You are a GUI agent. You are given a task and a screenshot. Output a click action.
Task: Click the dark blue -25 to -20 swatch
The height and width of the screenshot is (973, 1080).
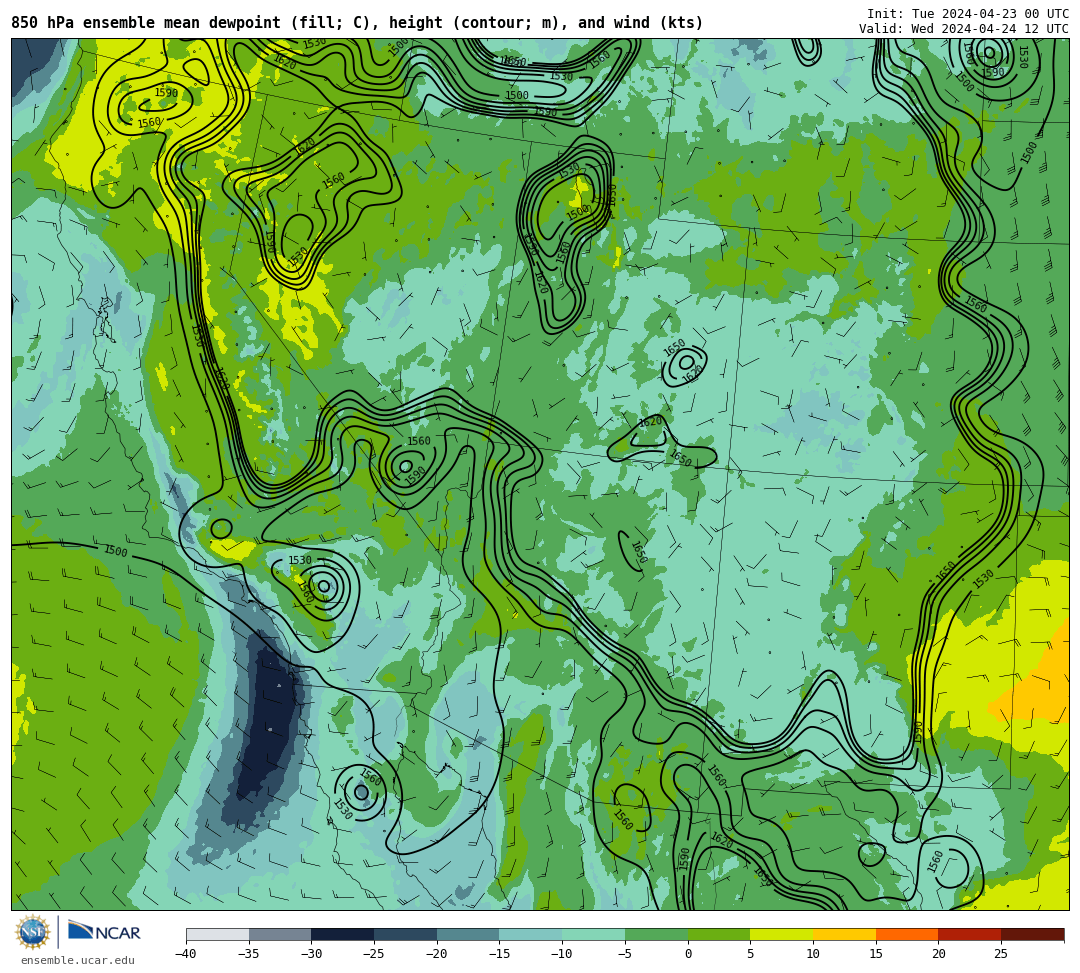point(406,934)
